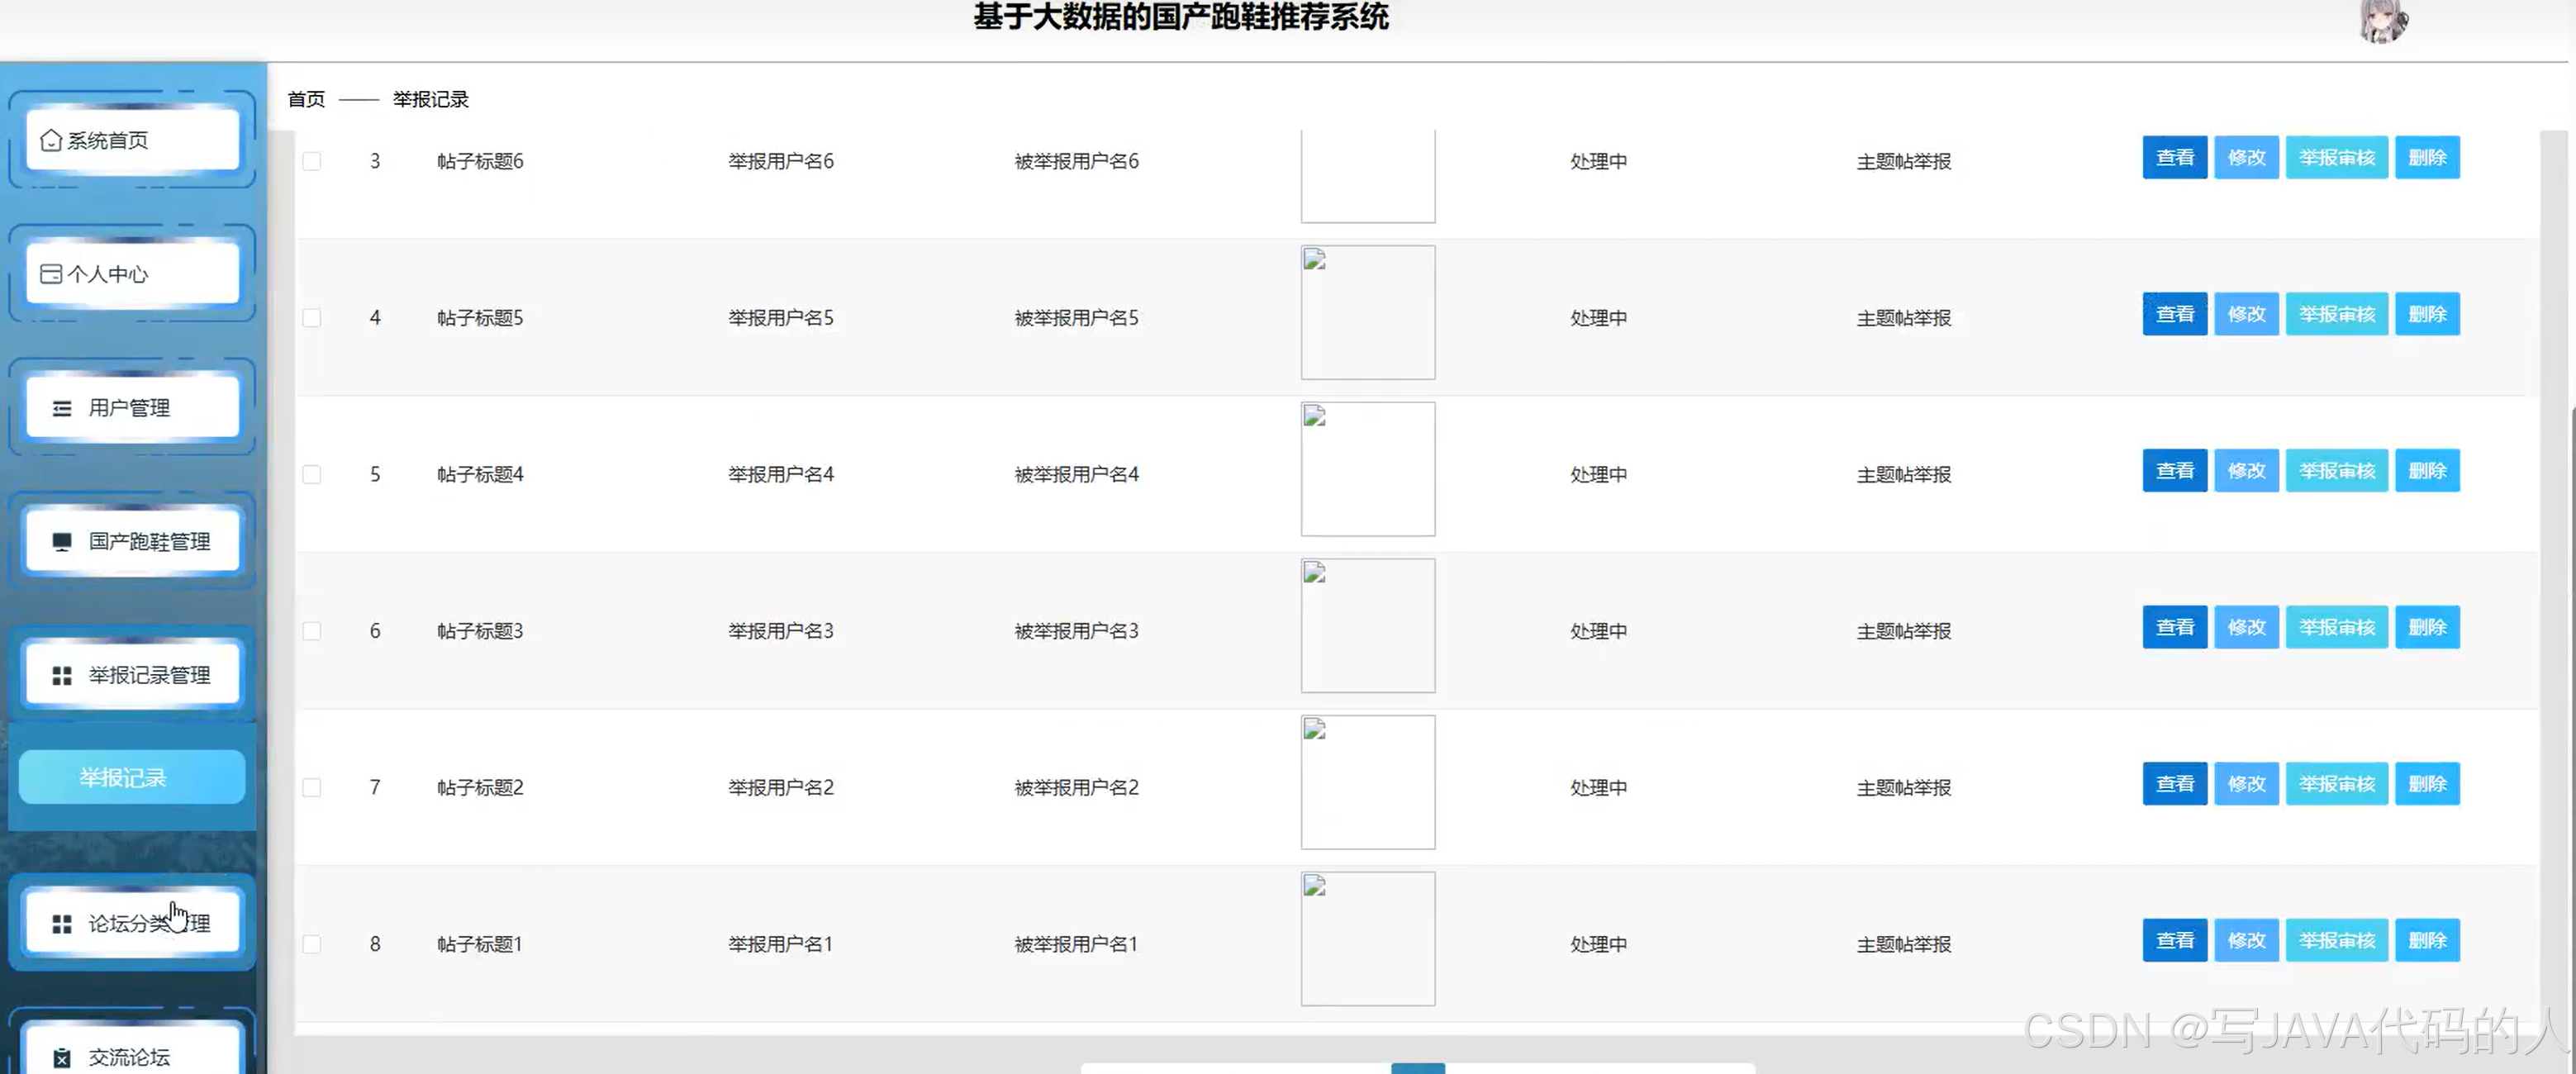Click 举报审核 for 帖子标题5 row
Screen dimensions: 2576x1074
point(2336,314)
